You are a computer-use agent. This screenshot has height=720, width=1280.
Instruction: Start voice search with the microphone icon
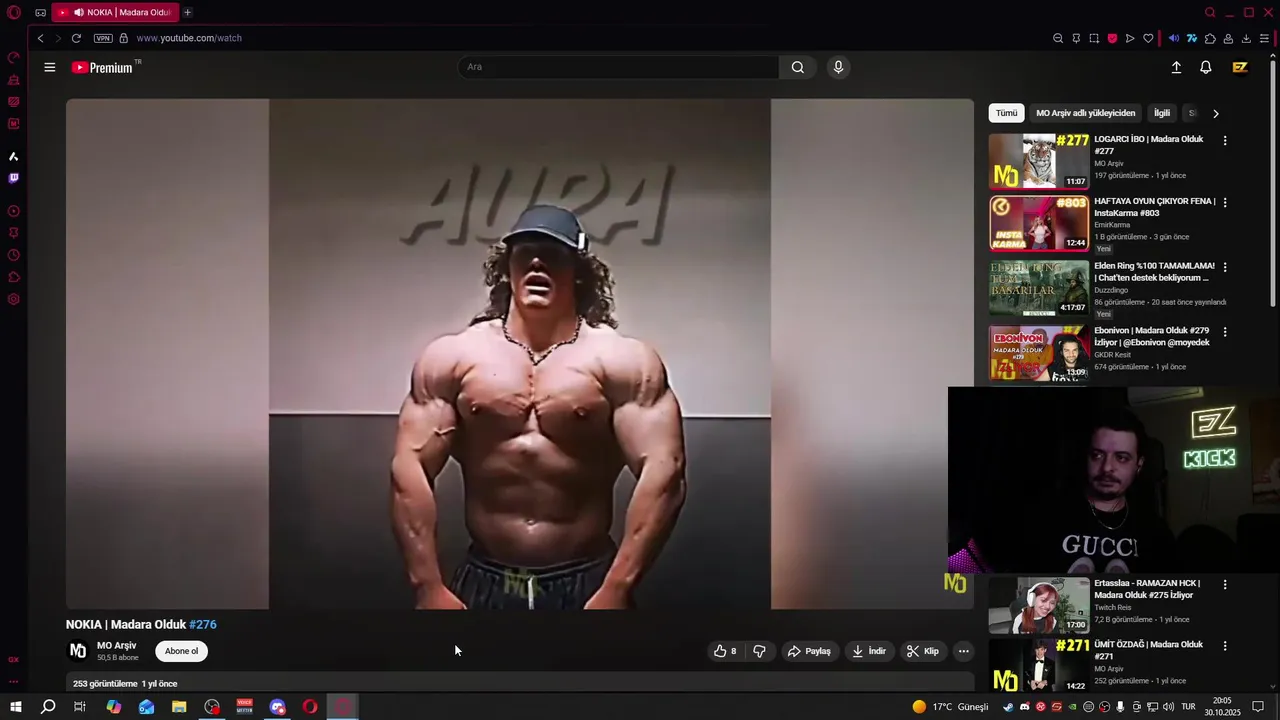pos(838,67)
